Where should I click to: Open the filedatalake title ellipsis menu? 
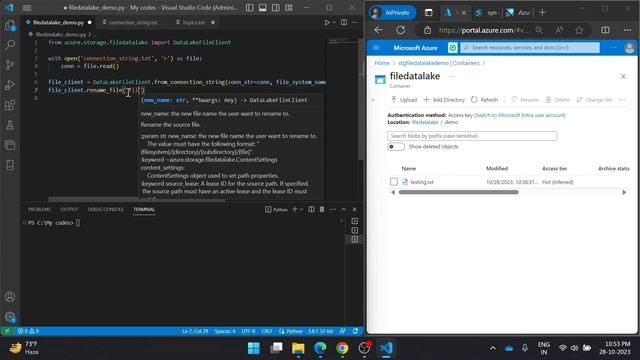pyautogui.click(x=452, y=76)
